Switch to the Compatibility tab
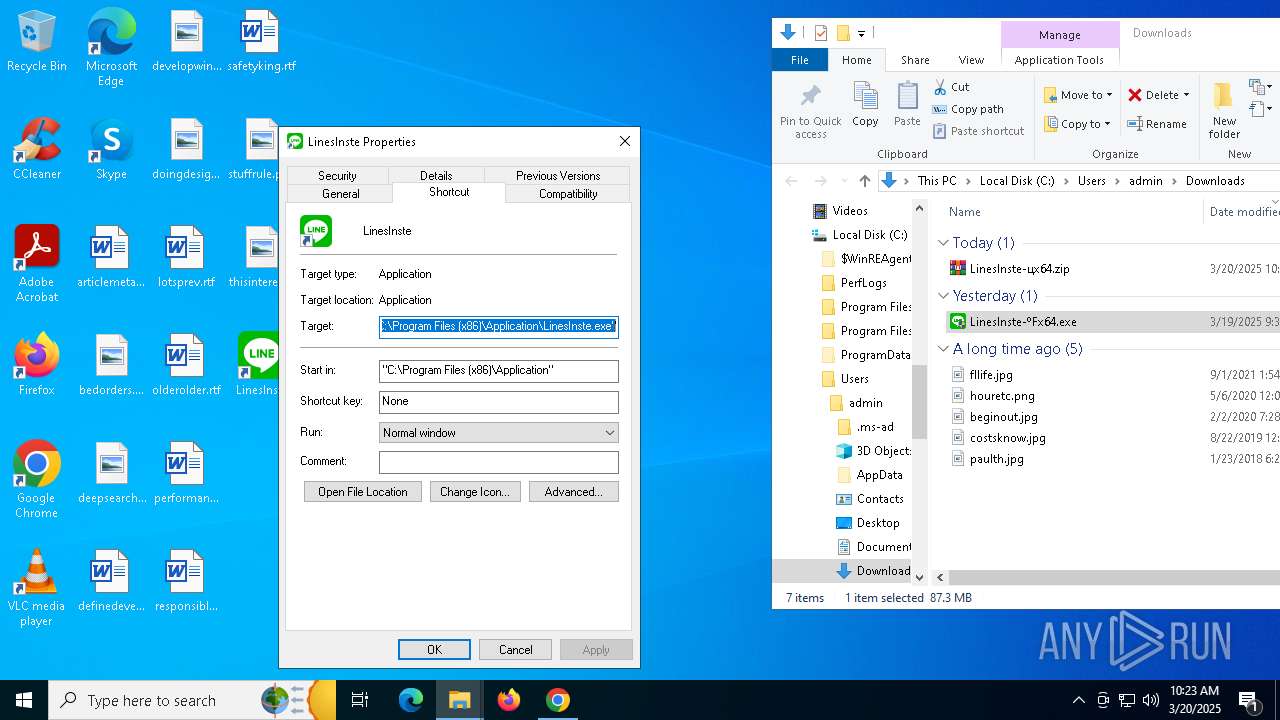 [568, 194]
